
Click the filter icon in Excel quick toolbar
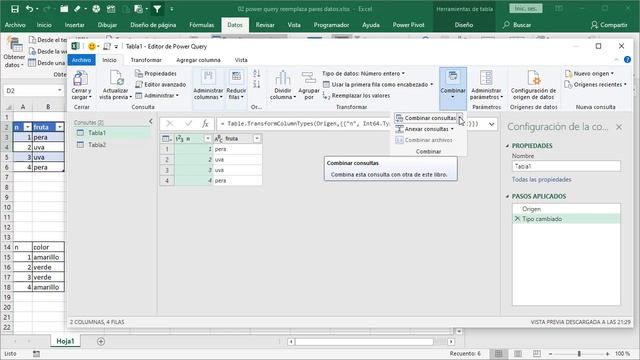(x=157, y=9)
